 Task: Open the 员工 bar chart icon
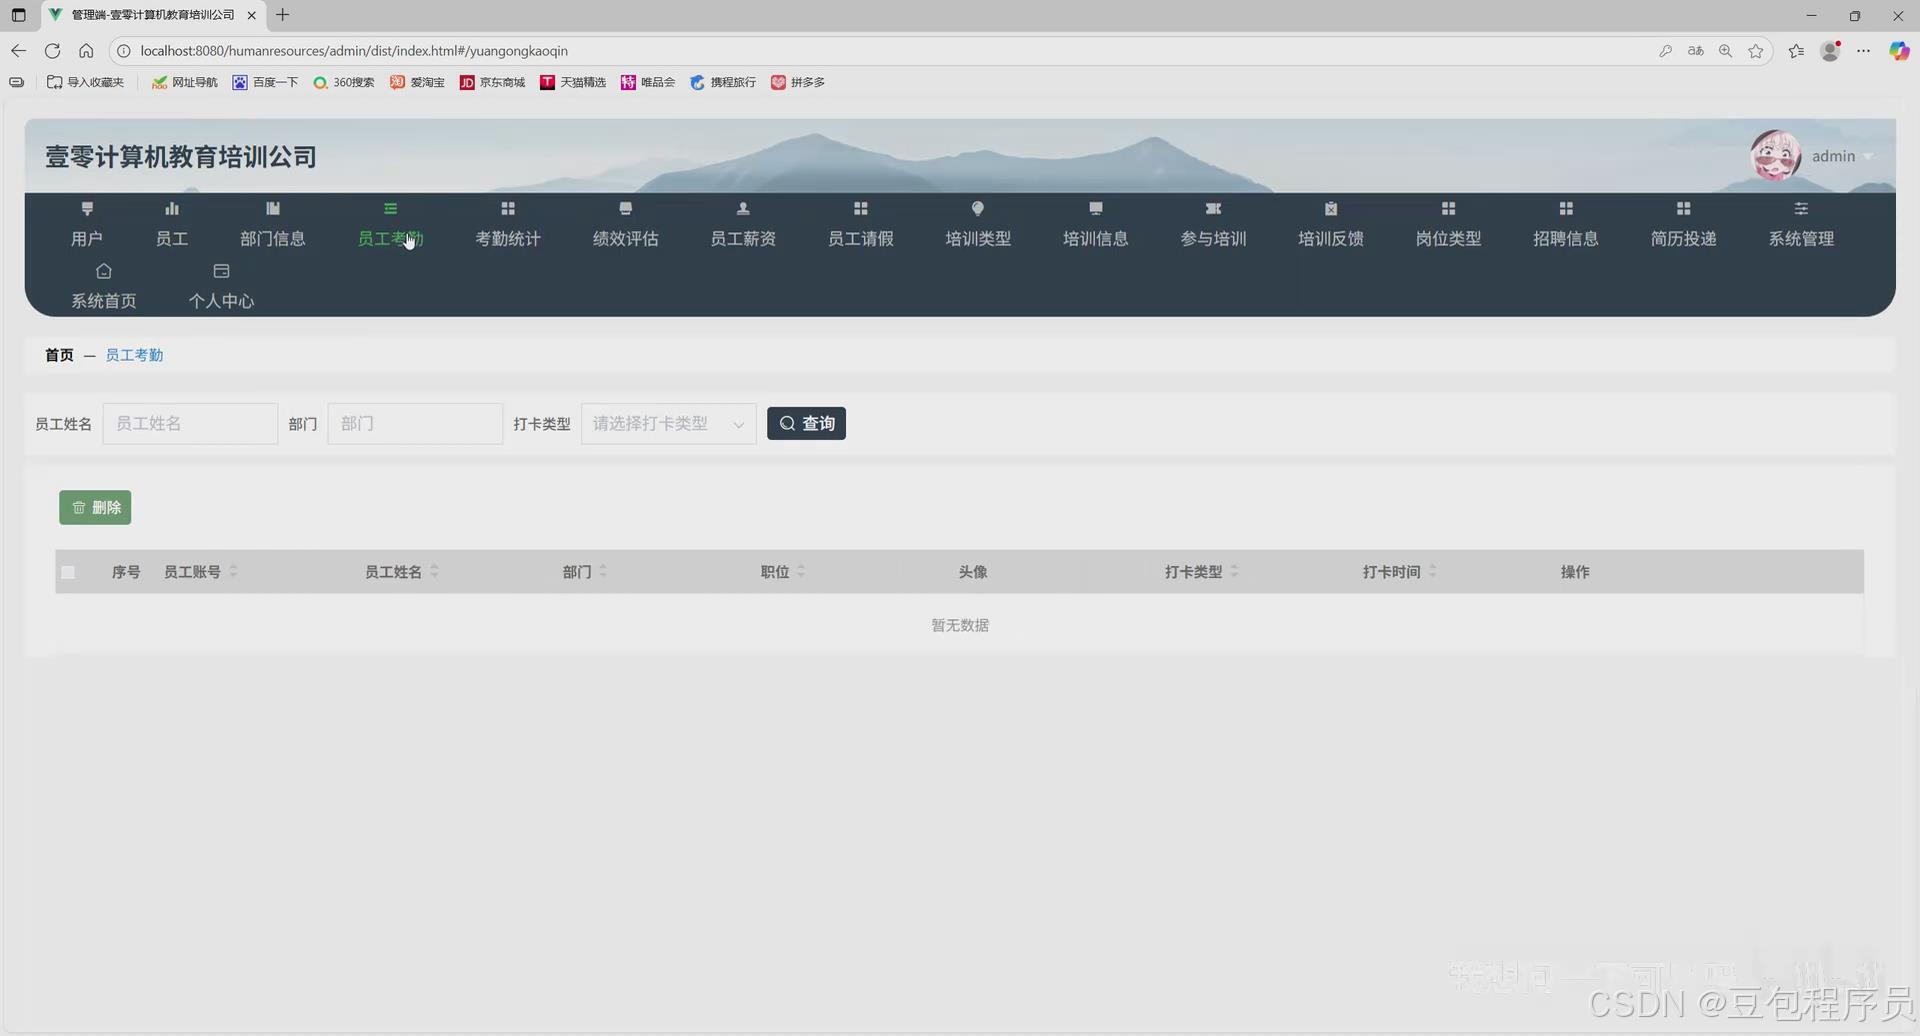(x=172, y=209)
